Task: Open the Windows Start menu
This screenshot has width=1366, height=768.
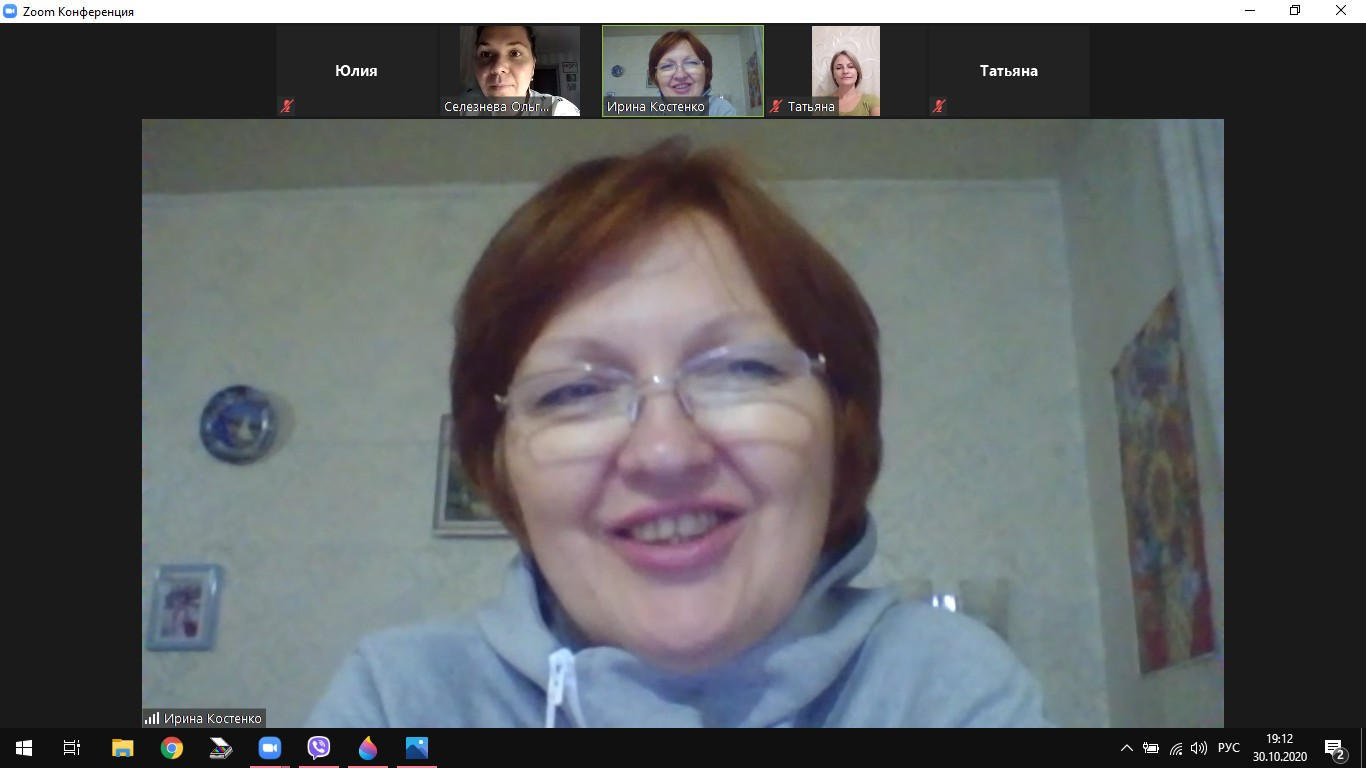Action: click(24, 748)
